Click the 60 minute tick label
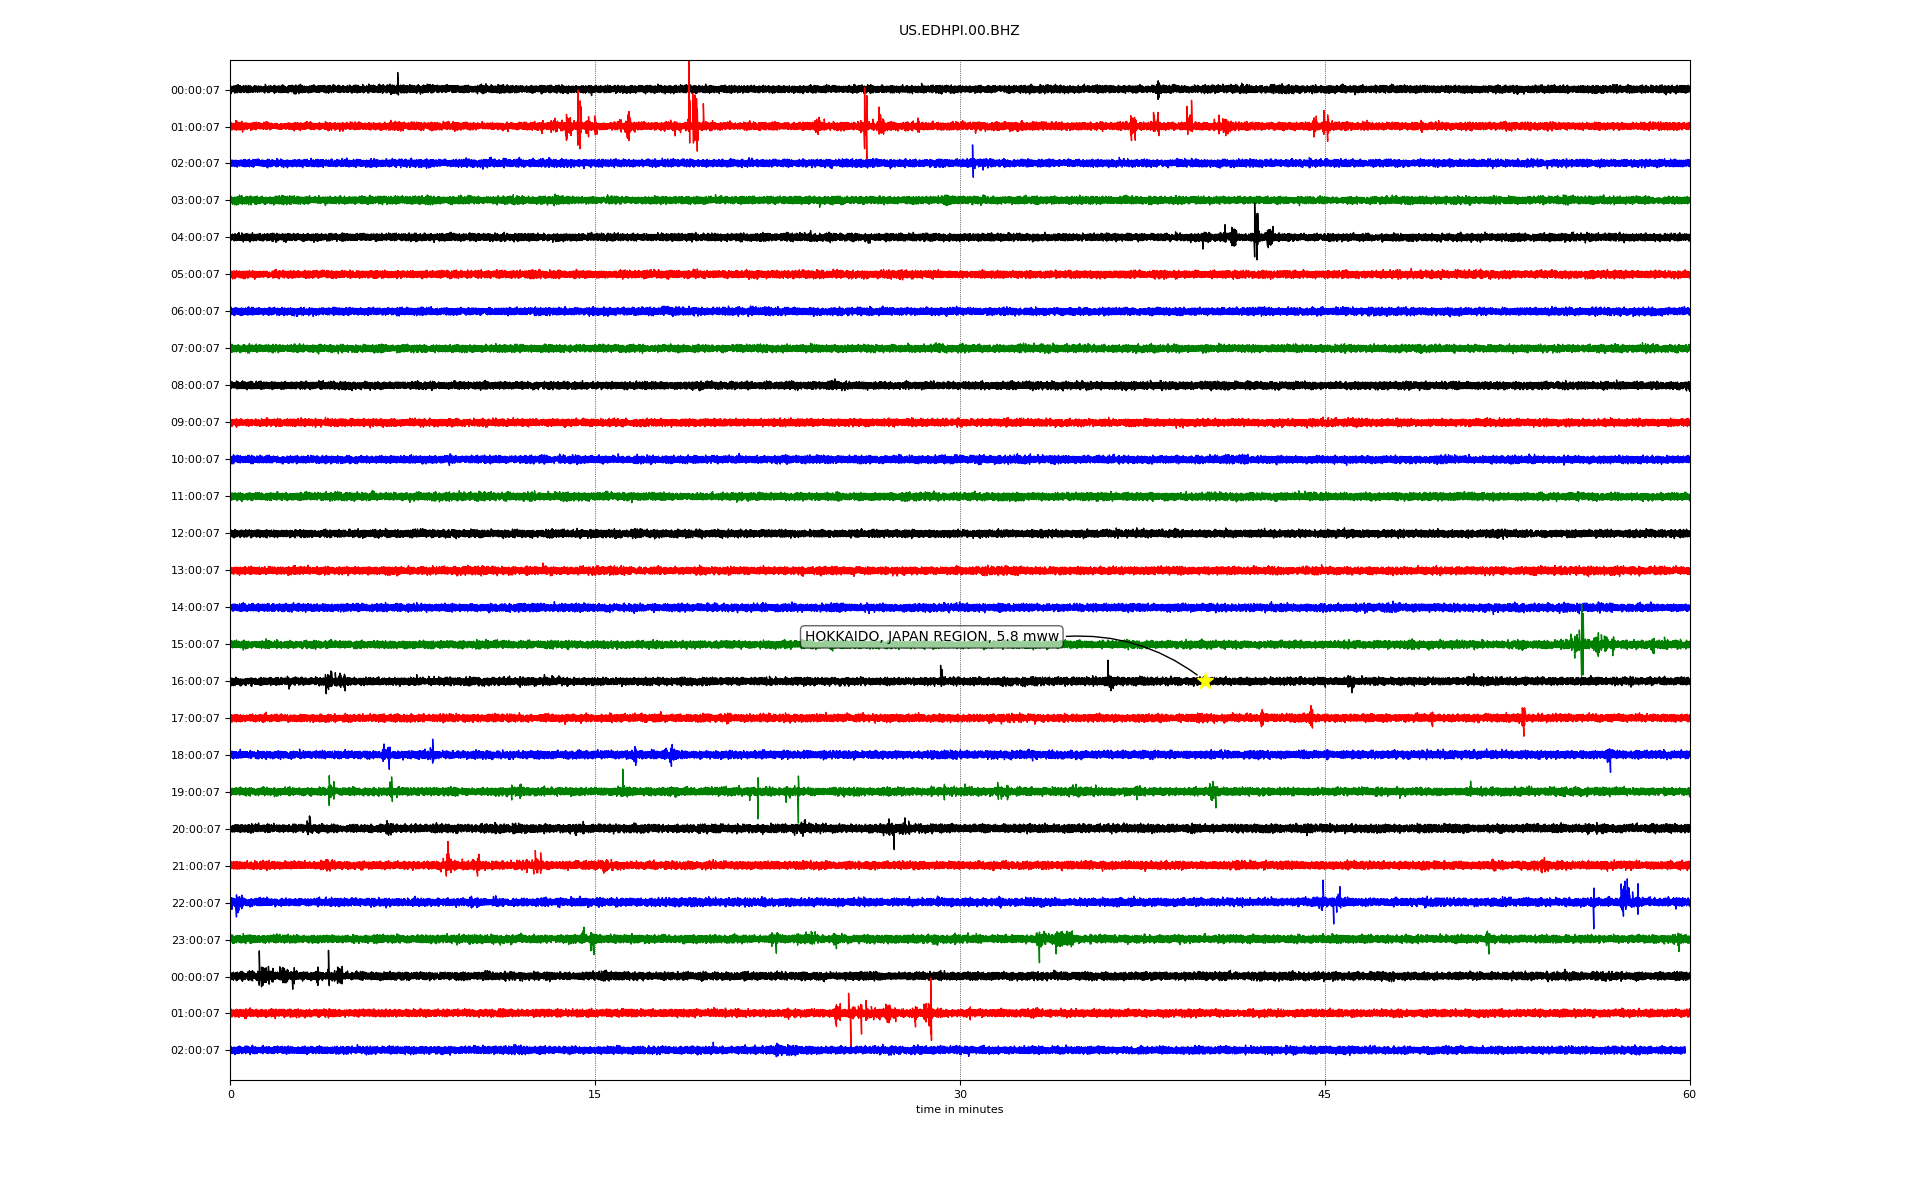This screenshot has height=1200, width=1920. point(1689,1094)
